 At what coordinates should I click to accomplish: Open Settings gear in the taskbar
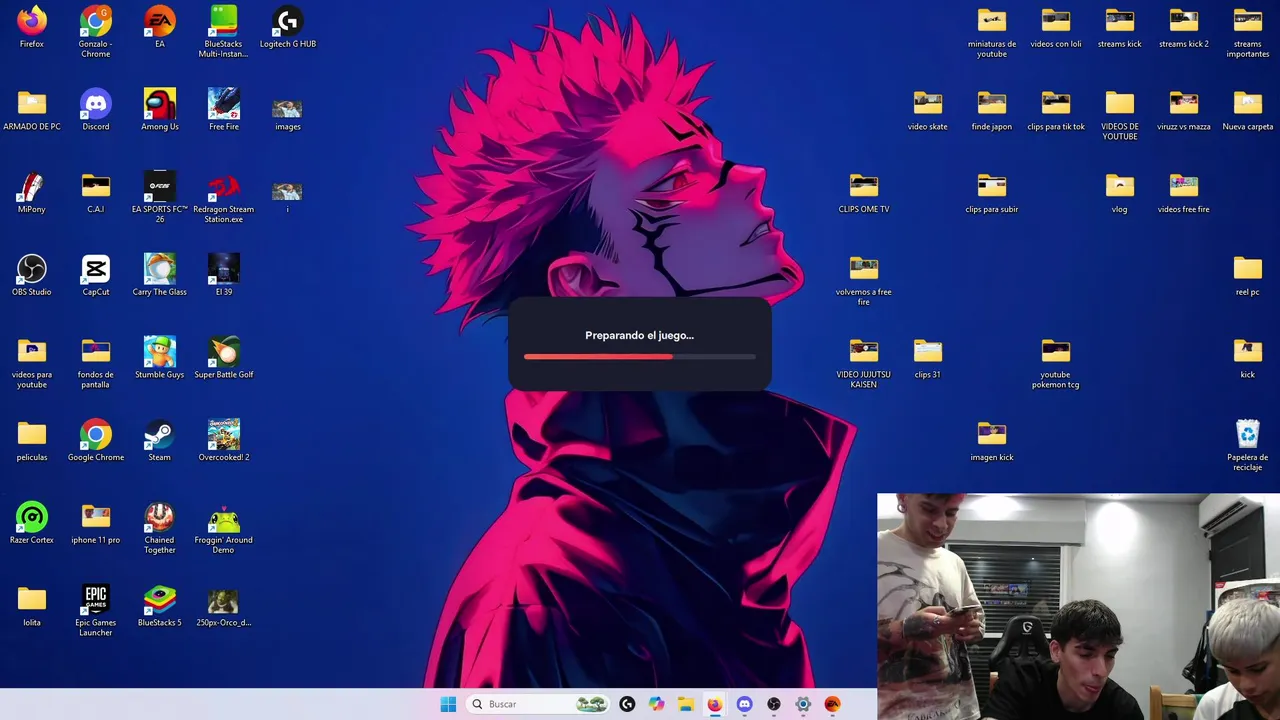803,704
